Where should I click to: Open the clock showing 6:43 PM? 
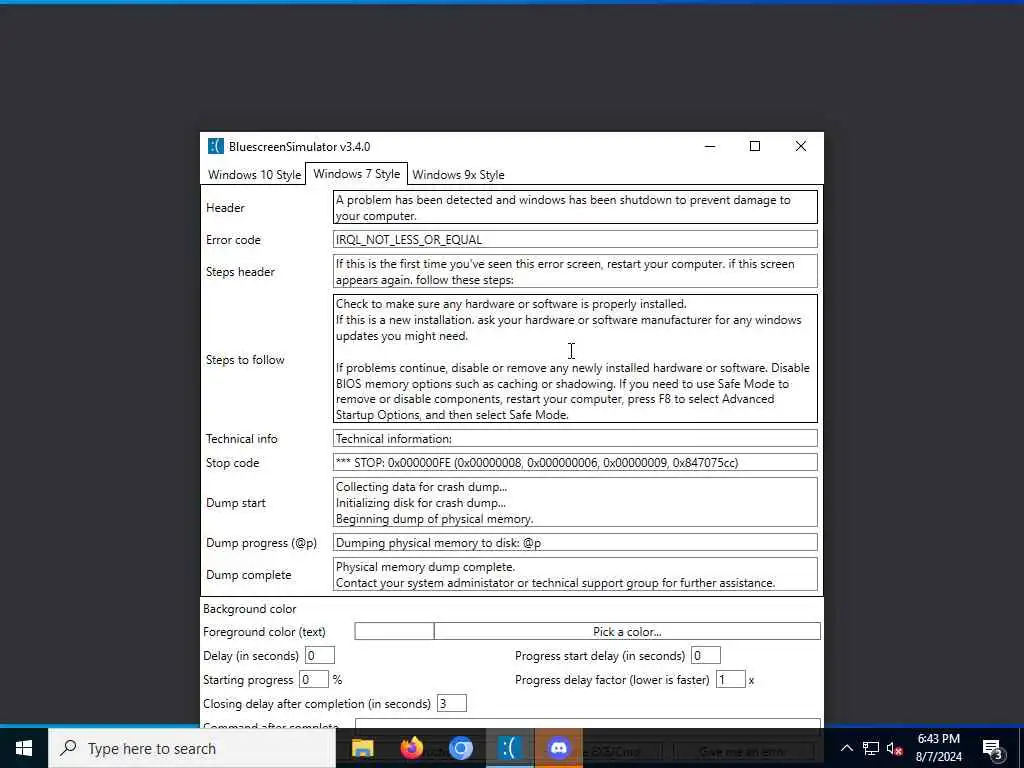tap(938, 748)
